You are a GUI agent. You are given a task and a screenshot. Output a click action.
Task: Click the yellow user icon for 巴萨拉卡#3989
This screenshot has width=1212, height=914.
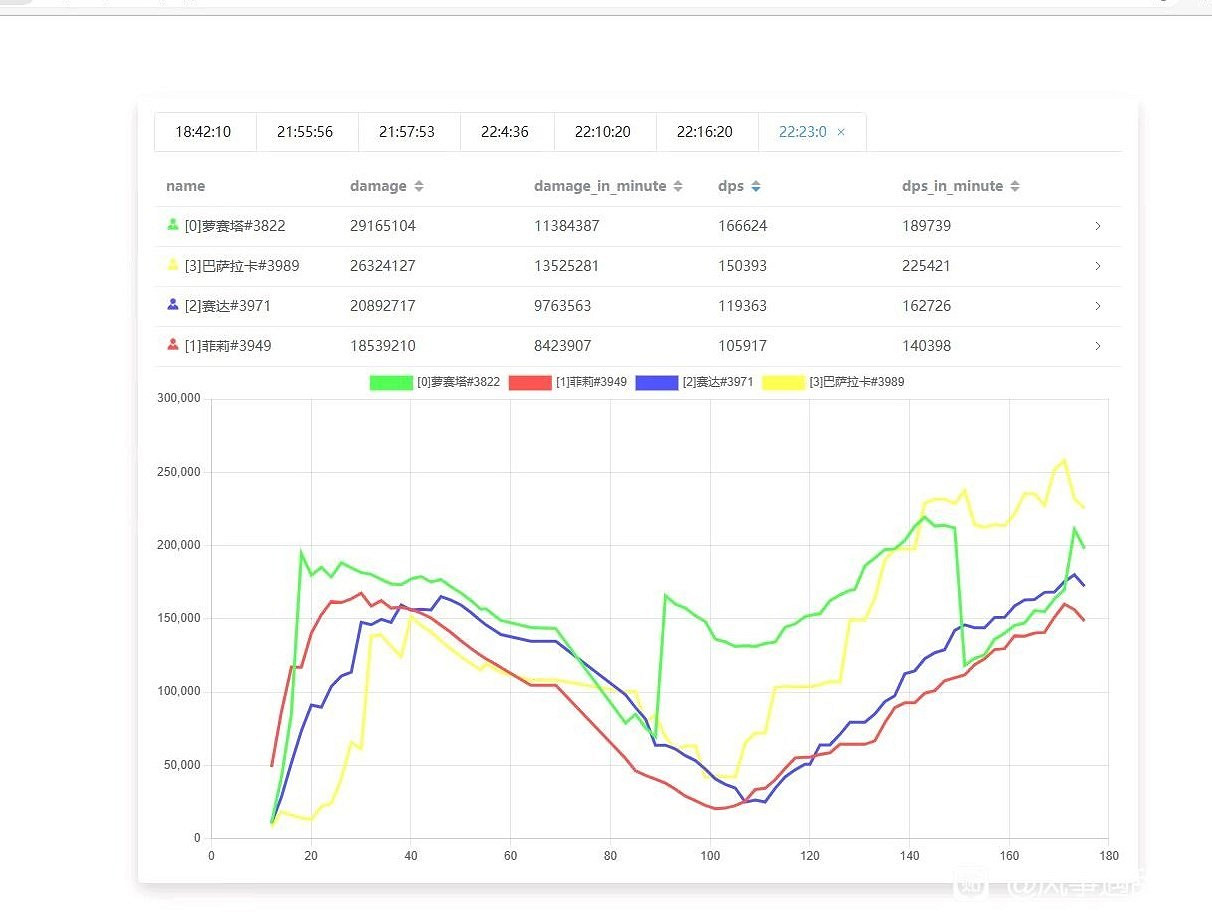(173, 265)
